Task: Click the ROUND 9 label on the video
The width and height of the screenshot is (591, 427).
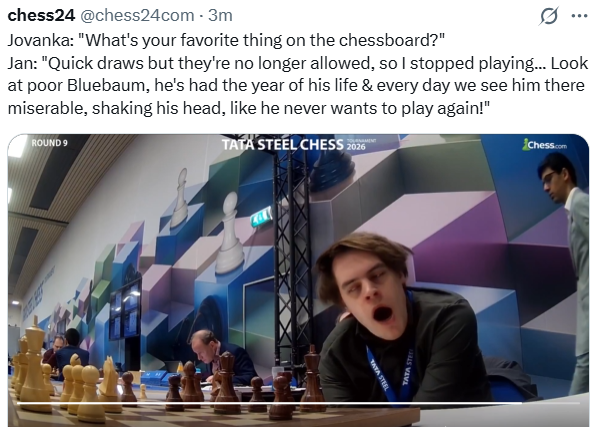Action: (49, 143)
